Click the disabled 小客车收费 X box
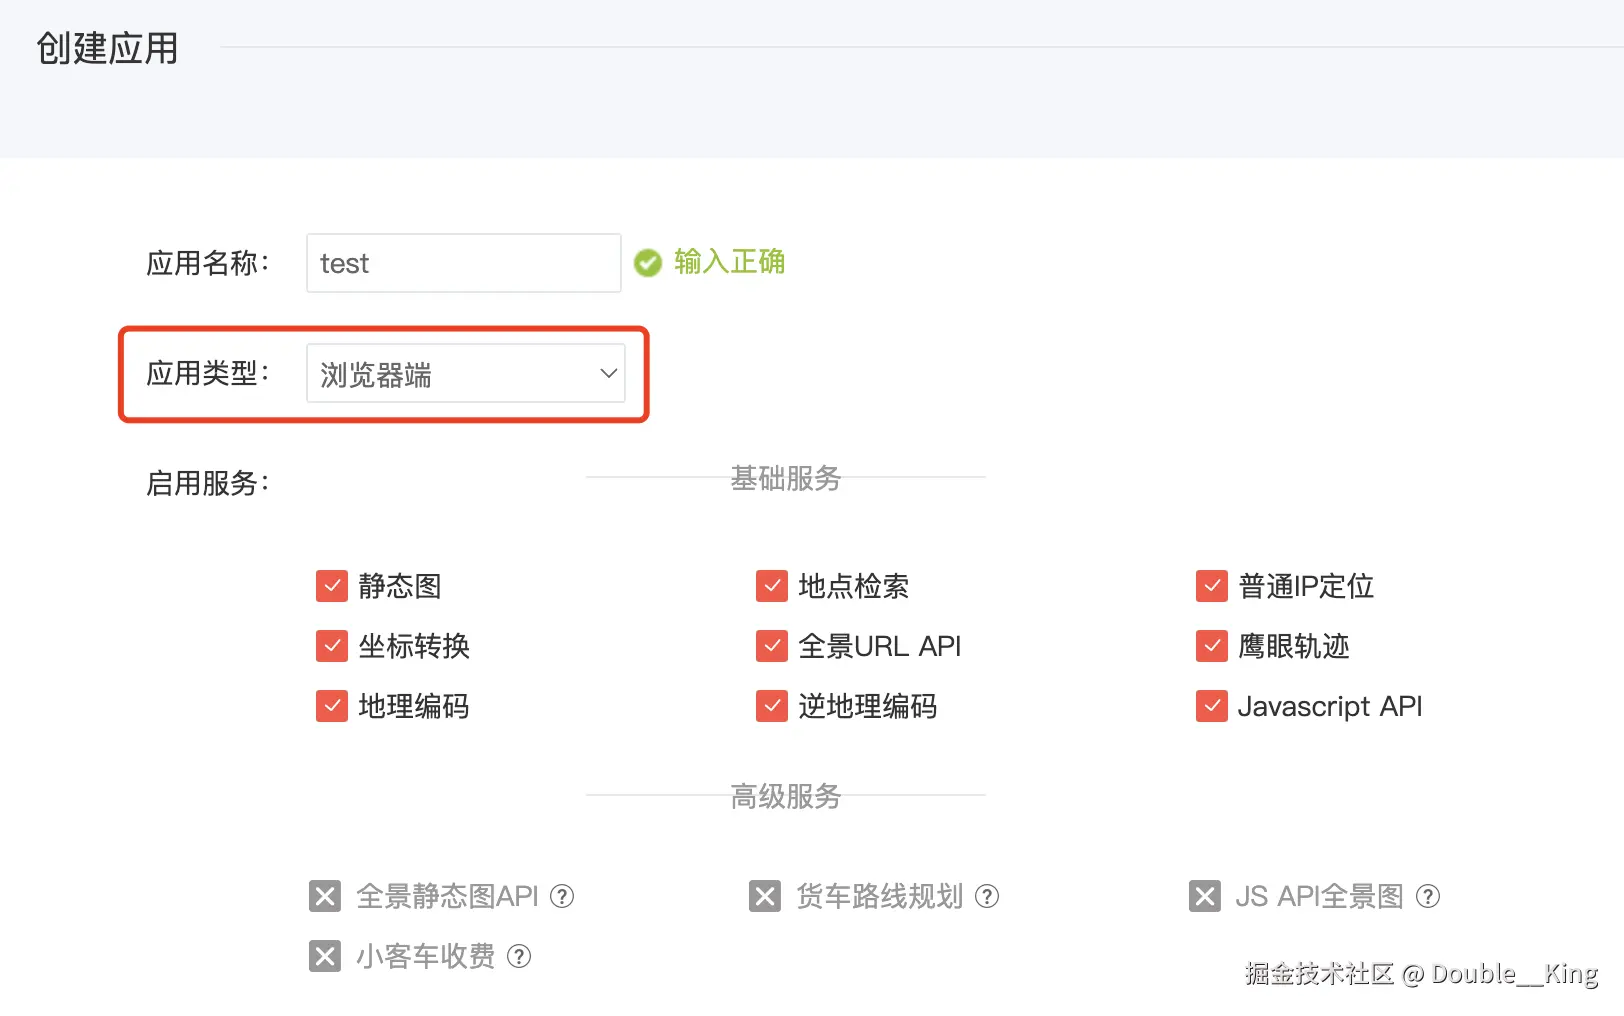The height and width of the screenshot is (1016, 1624). point(325,956)
